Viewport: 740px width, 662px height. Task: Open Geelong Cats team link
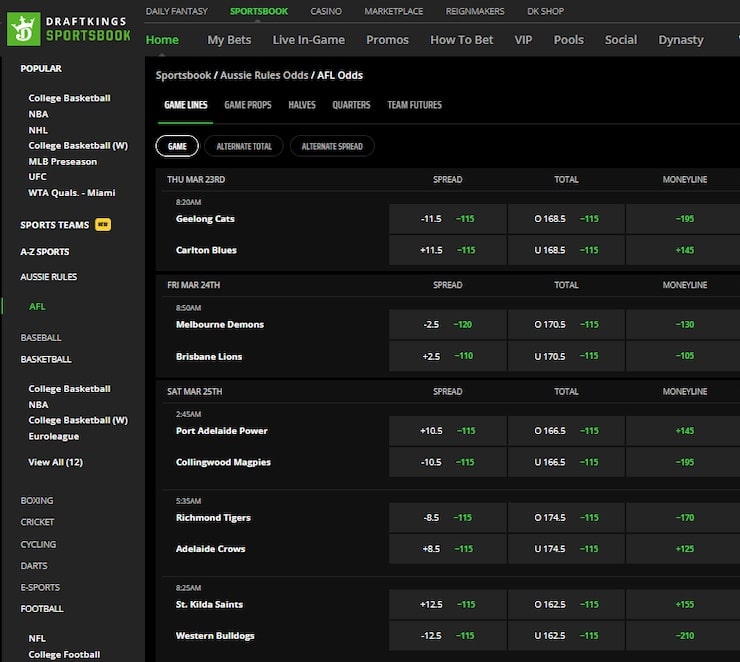(x=205, y=219)
